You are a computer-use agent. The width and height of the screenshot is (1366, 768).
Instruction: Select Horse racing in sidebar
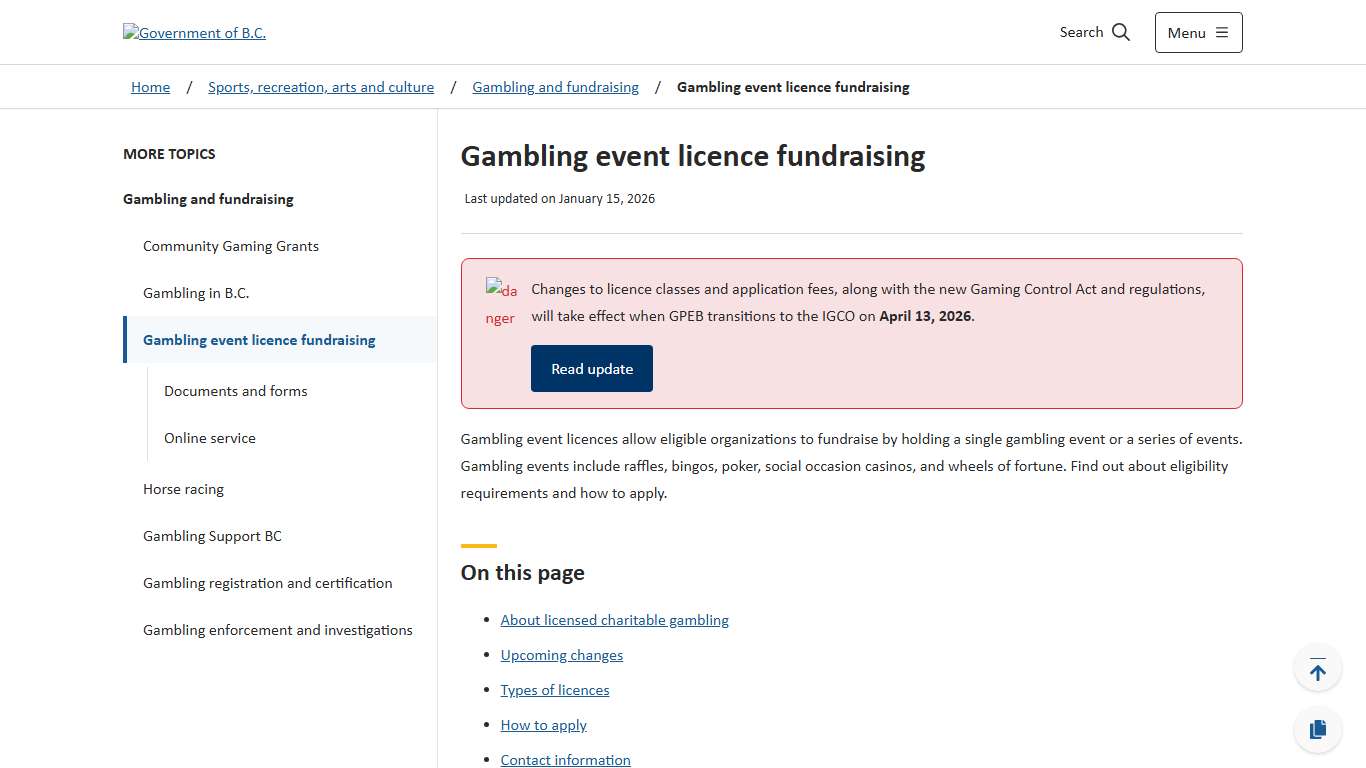tap(184, 489)
